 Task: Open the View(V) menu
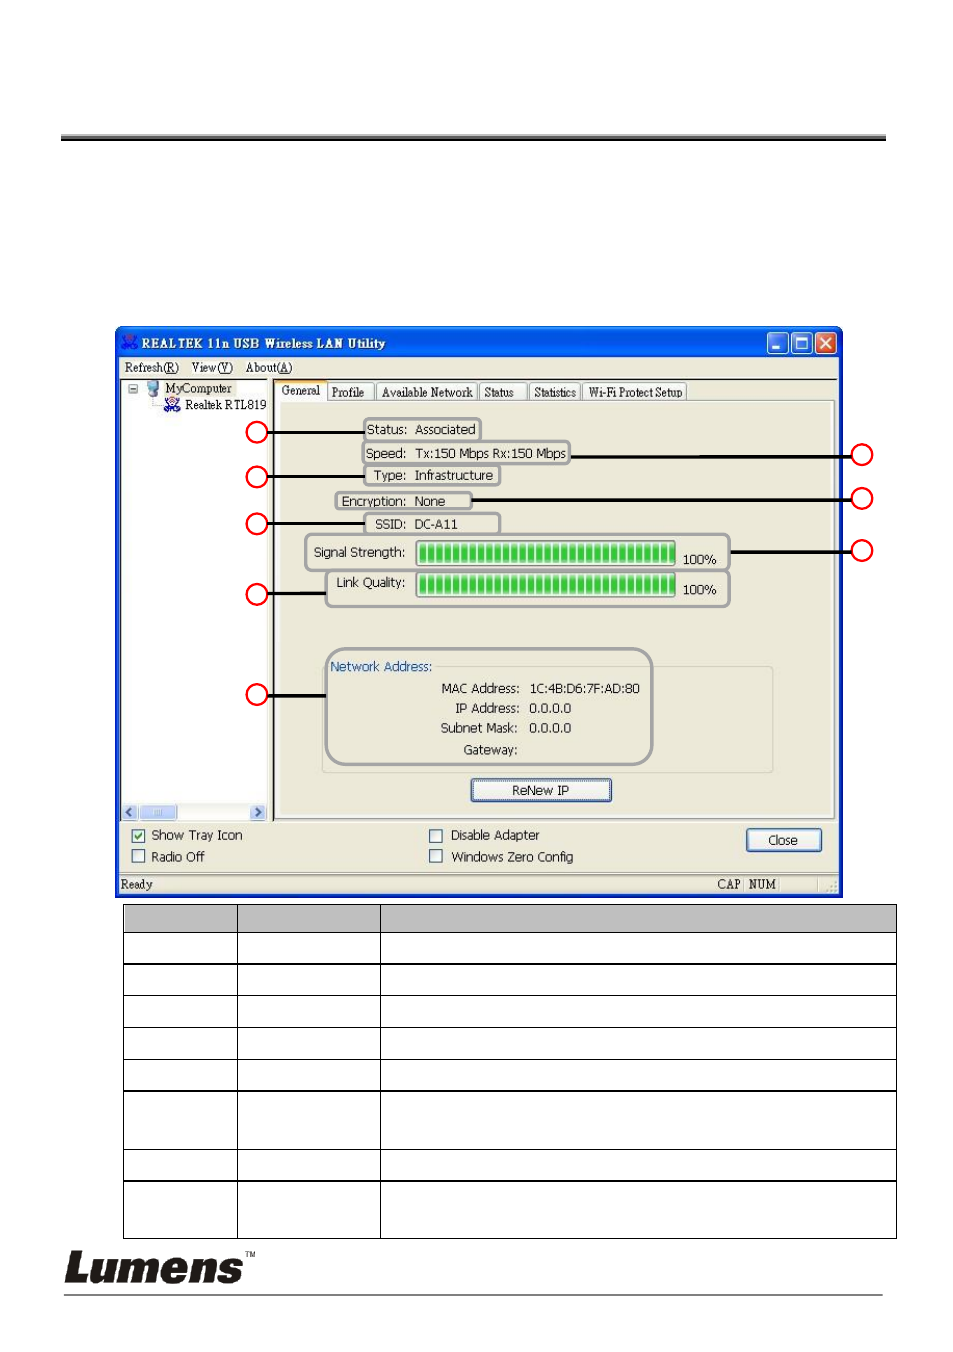(212, 368)
